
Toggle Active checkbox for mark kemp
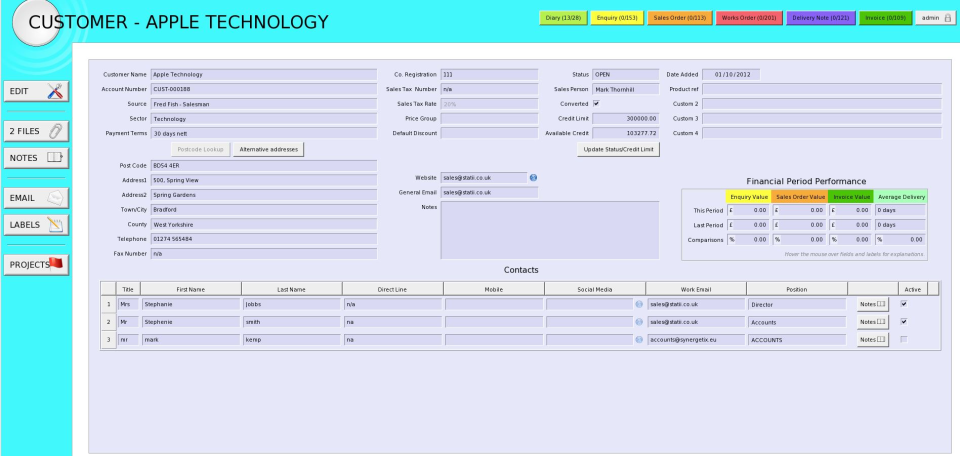(x=904, y=339)
